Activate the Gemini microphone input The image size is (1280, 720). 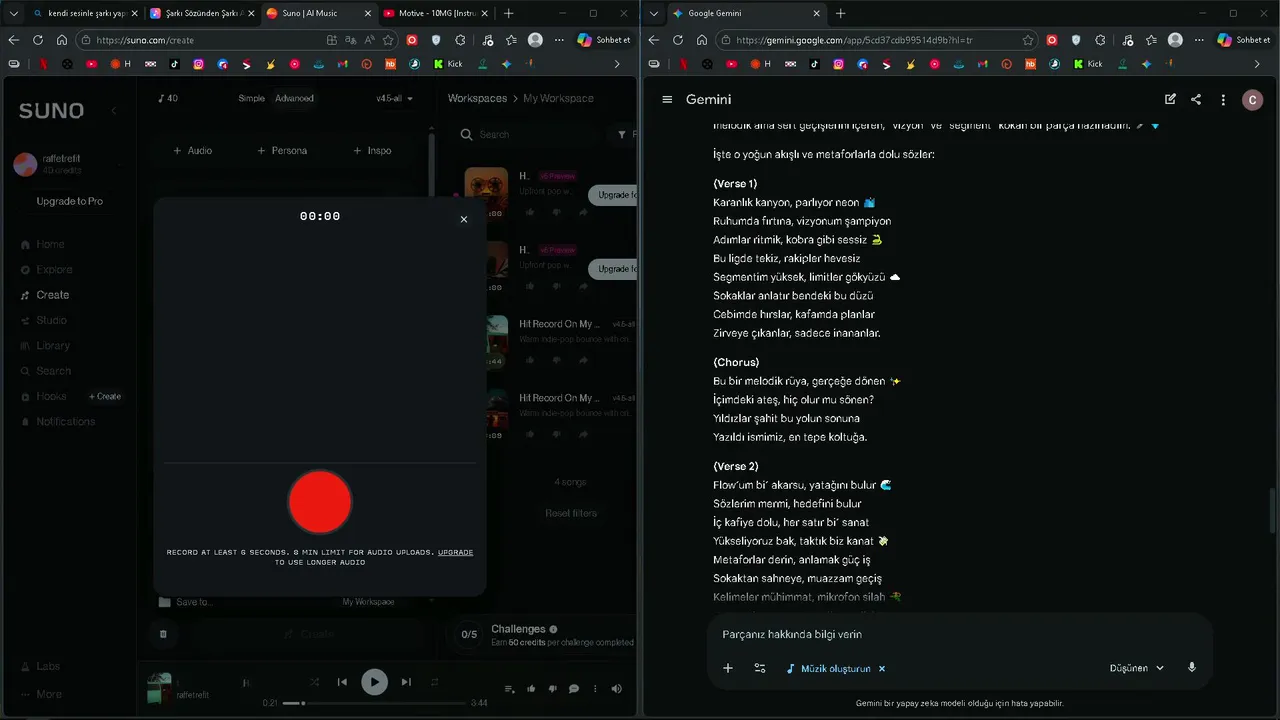1192,668
